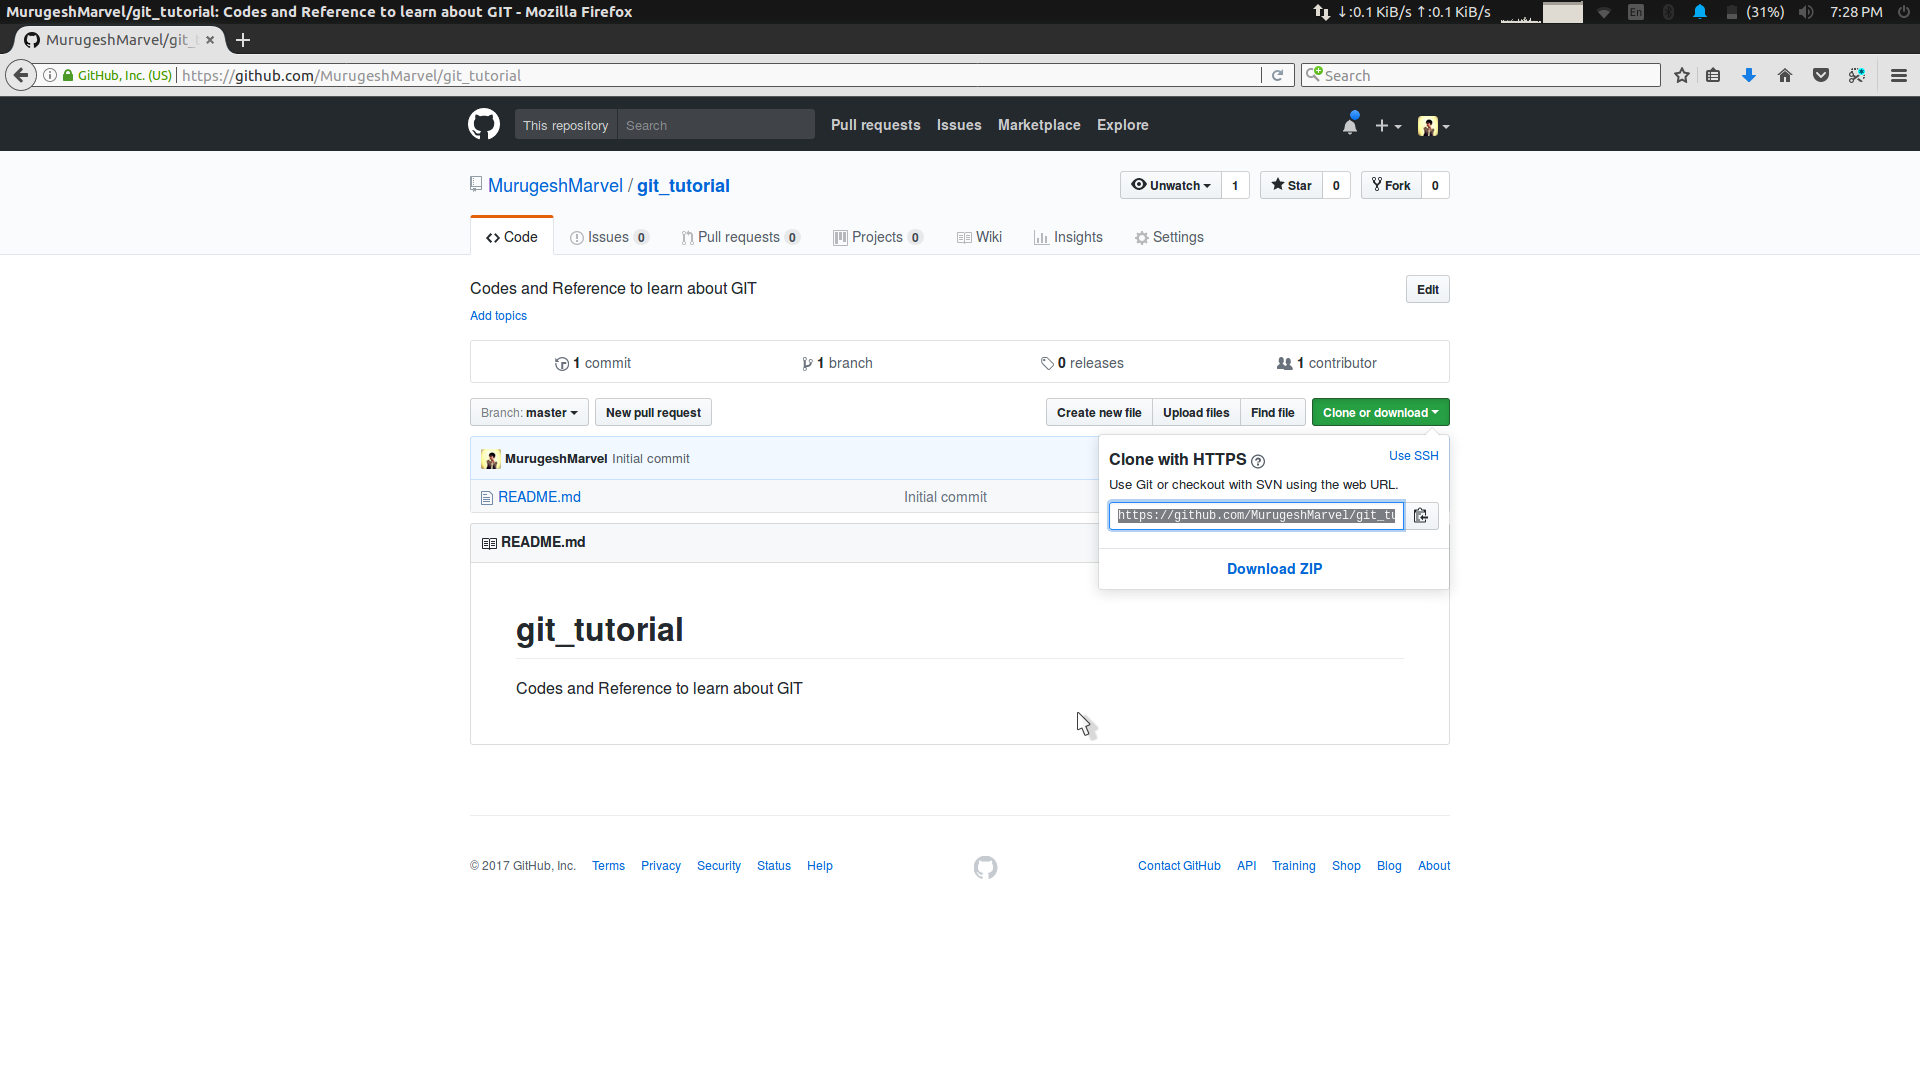1920x1080 pixels.
Task: Open the Insights tab
Action: pos(1068,237)
